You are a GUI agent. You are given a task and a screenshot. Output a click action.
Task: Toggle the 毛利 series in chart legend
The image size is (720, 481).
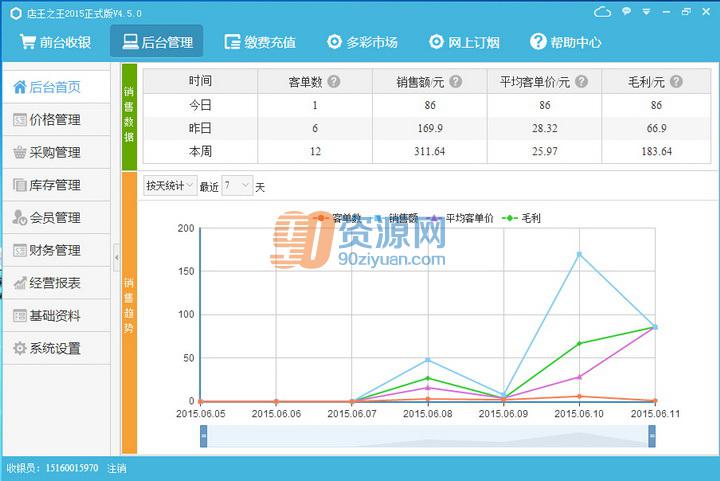tap(521, 218)
